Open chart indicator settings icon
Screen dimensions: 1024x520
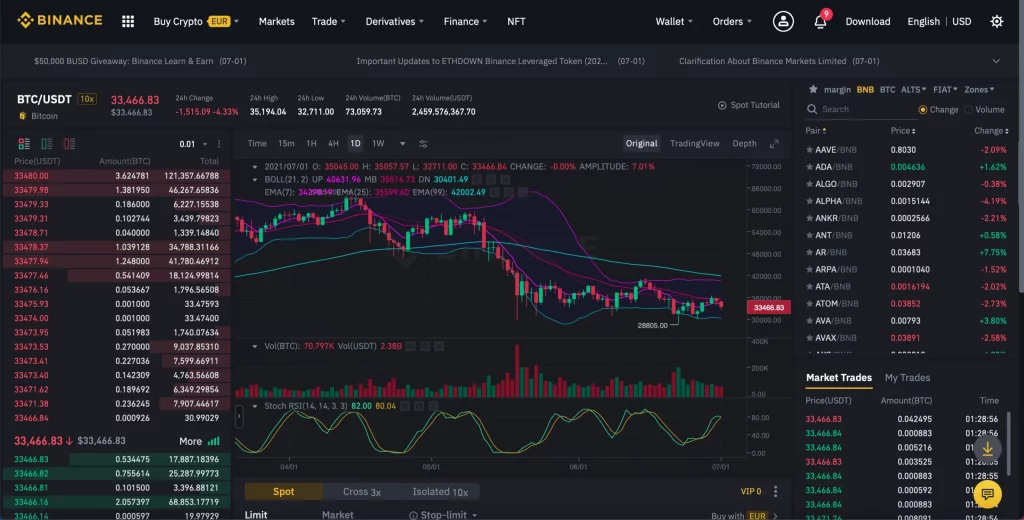(423, 144)
